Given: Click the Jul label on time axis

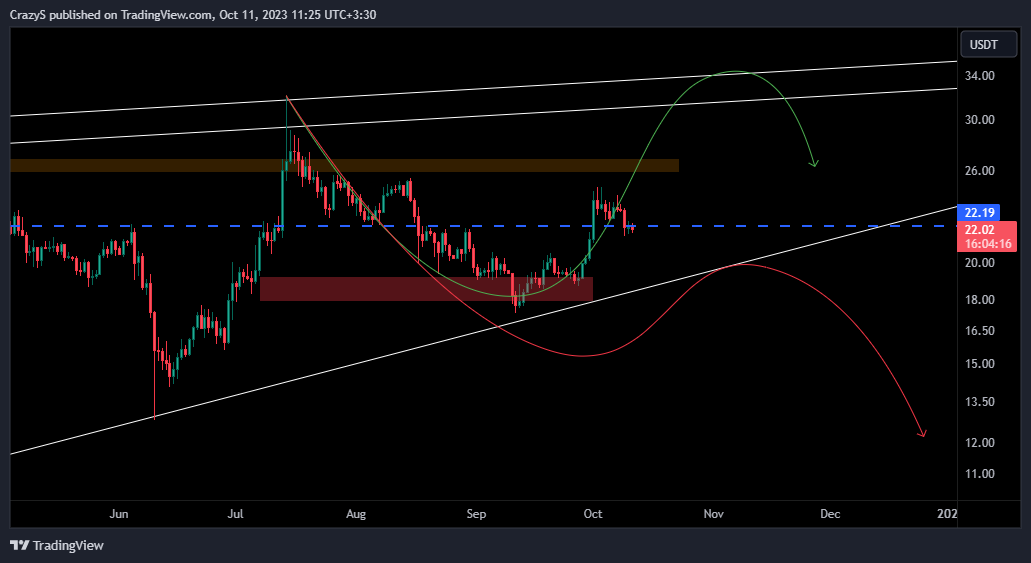Looking at the screenshot, I should [235, 514].
